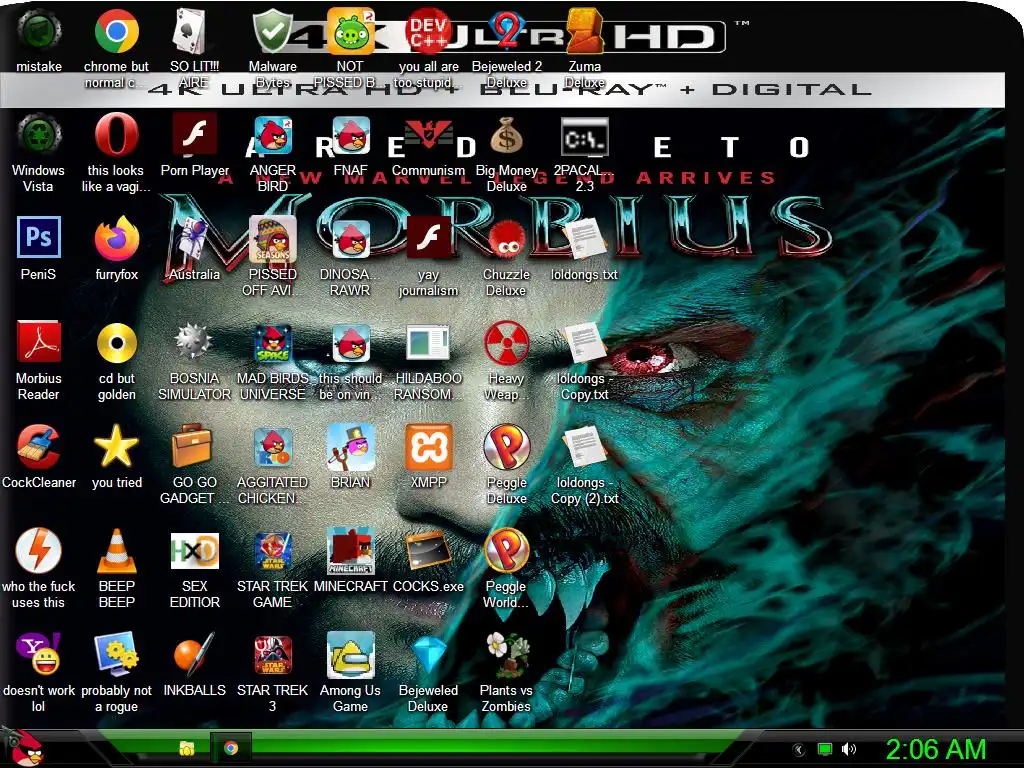Launch 'BOSNIA SIMULATOR' Minesweeper icon
Viewport: 1024px width, 768px height.
tap(194, 343)
